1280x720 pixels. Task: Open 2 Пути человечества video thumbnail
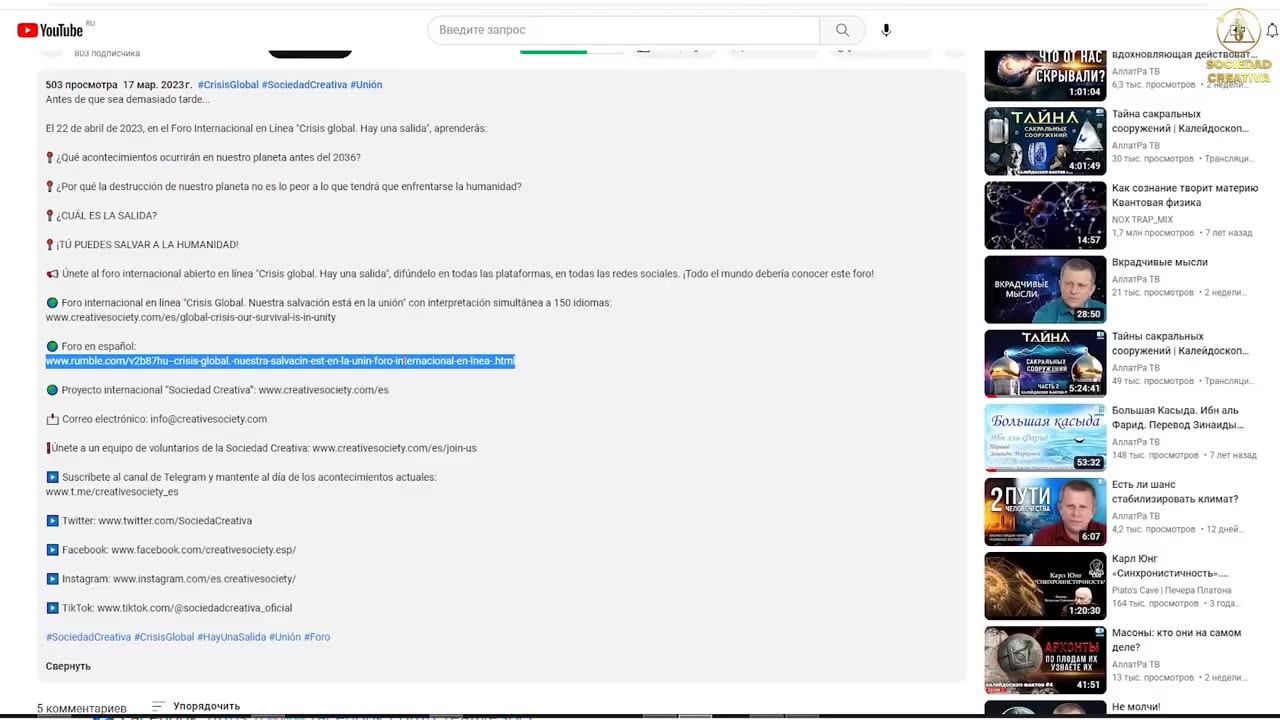click(1045, 511)
